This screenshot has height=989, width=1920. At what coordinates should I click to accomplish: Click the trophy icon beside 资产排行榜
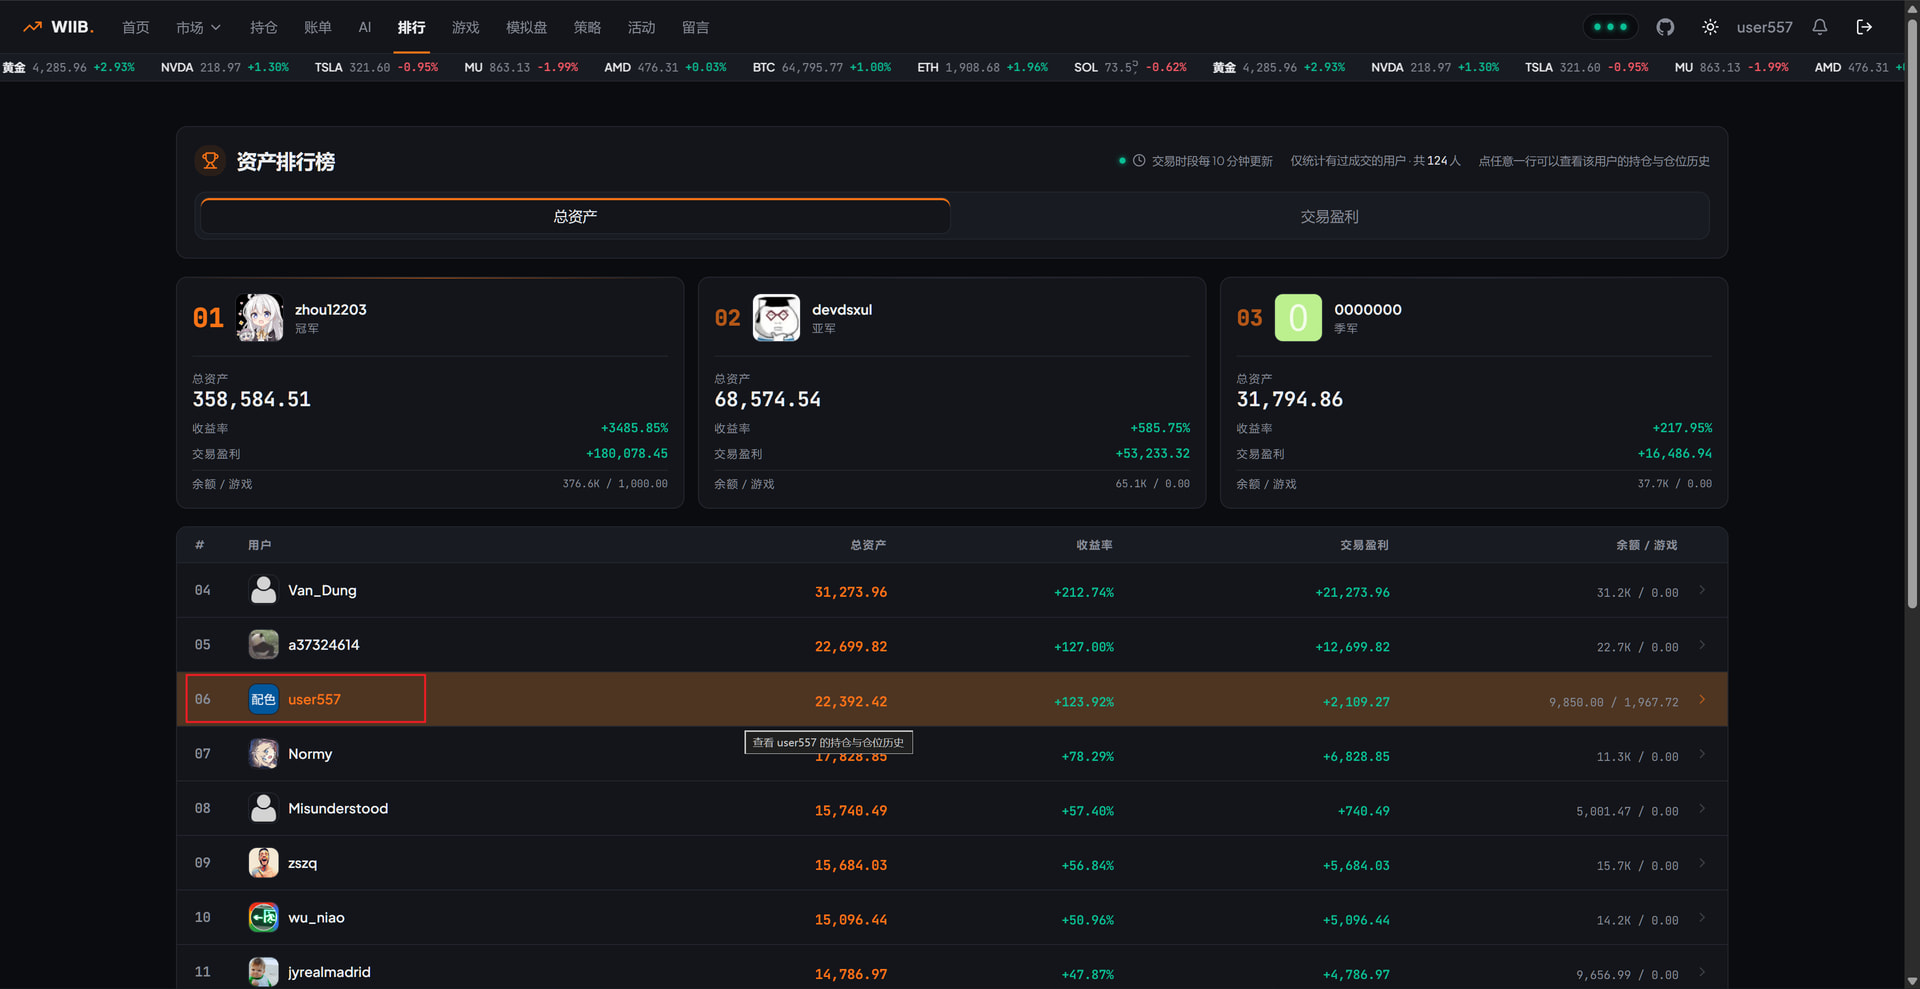click(x=210, y=160)
